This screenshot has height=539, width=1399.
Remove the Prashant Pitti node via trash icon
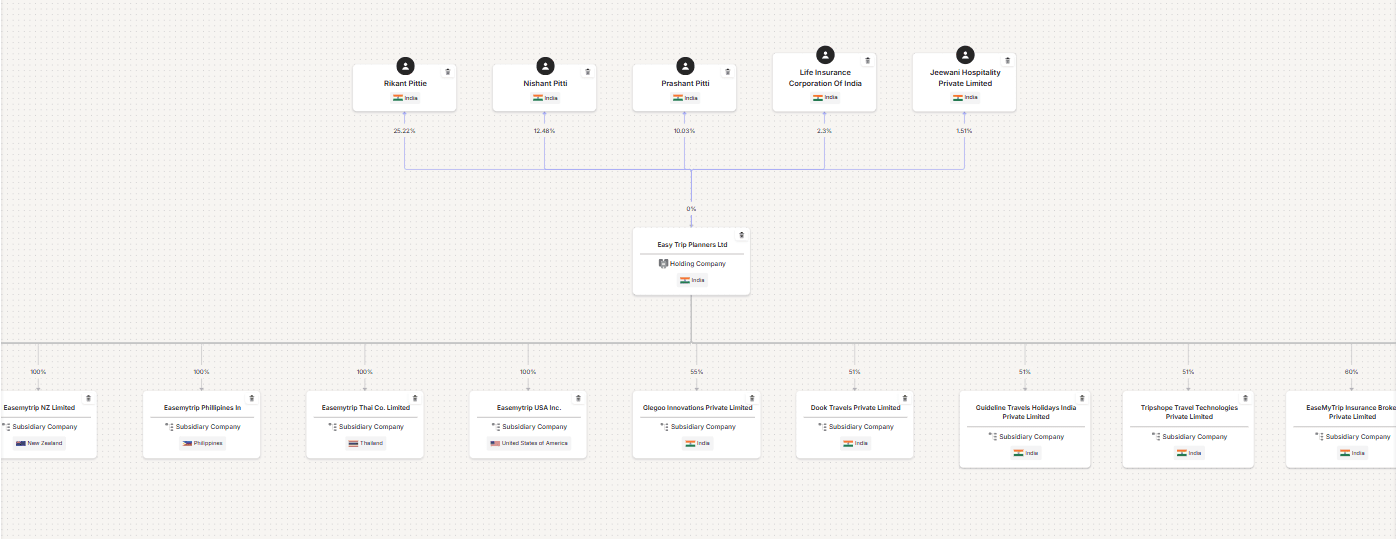click(728, 71)
